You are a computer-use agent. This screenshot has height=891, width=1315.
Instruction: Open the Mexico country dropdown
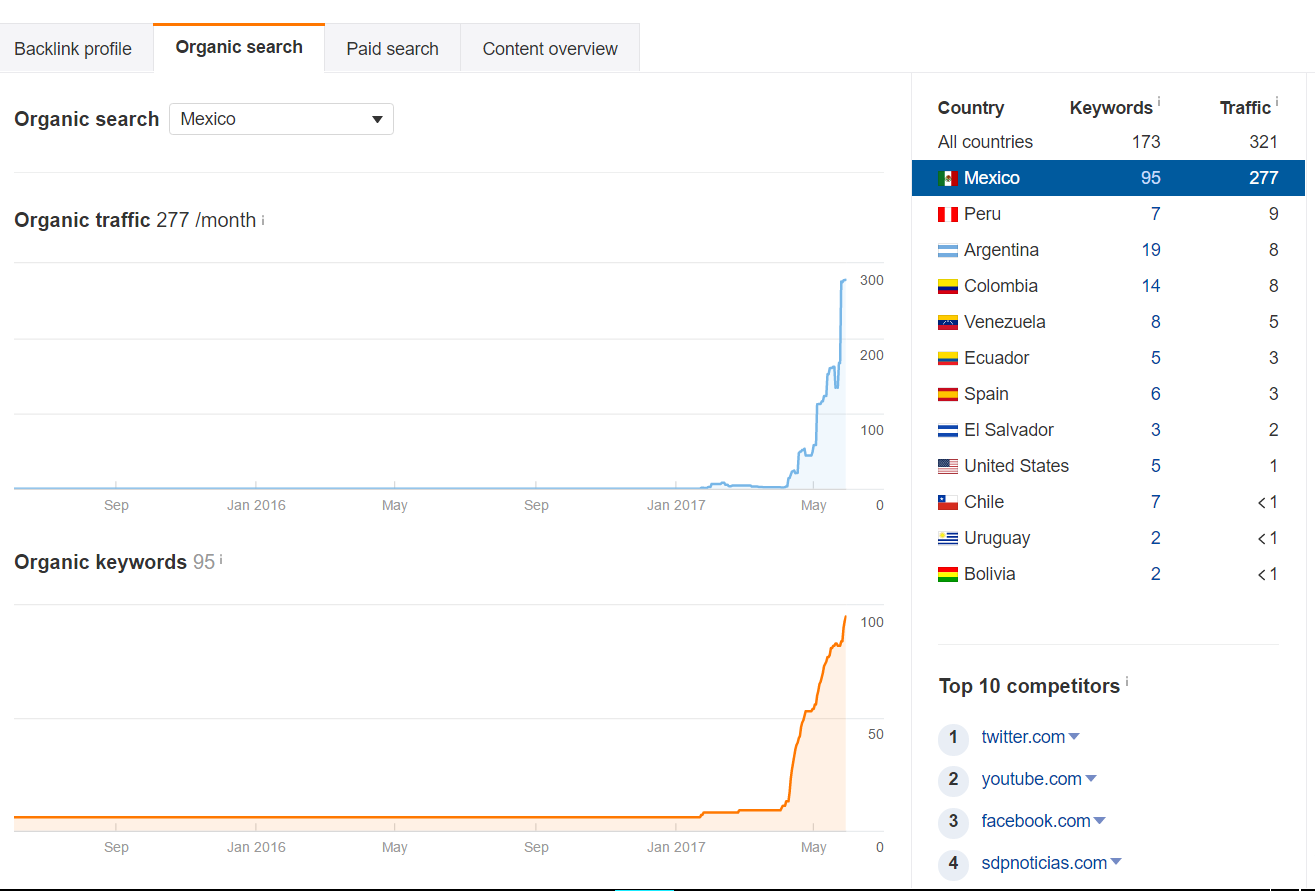[281, 119]
